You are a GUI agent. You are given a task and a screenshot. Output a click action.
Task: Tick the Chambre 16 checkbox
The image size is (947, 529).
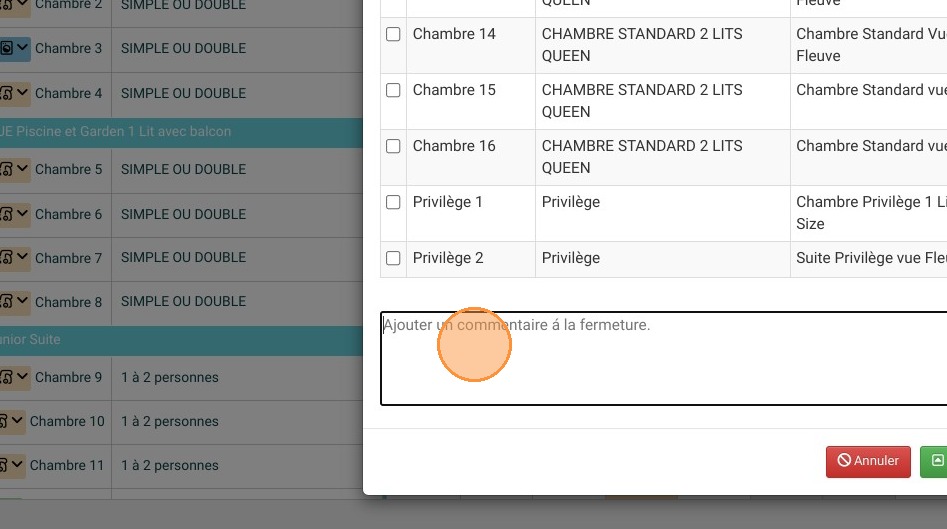pyautogui.click(x=393, y=146)
